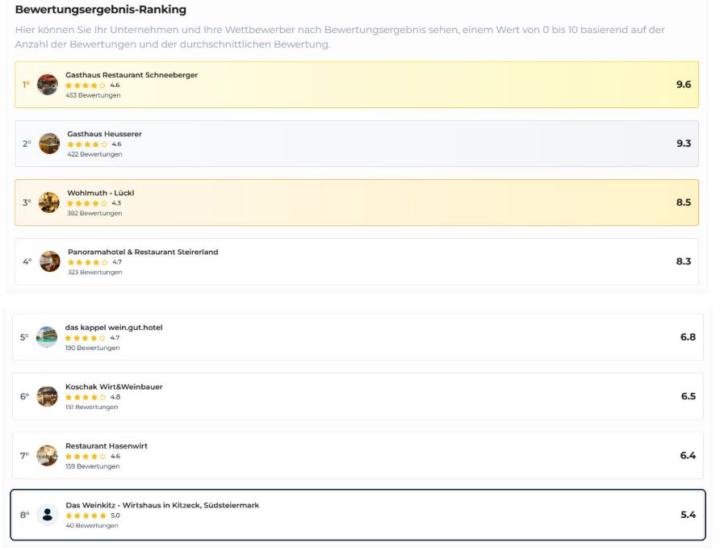Click the five-star rating of Das Weinkitz

click(x=86, y=516)
